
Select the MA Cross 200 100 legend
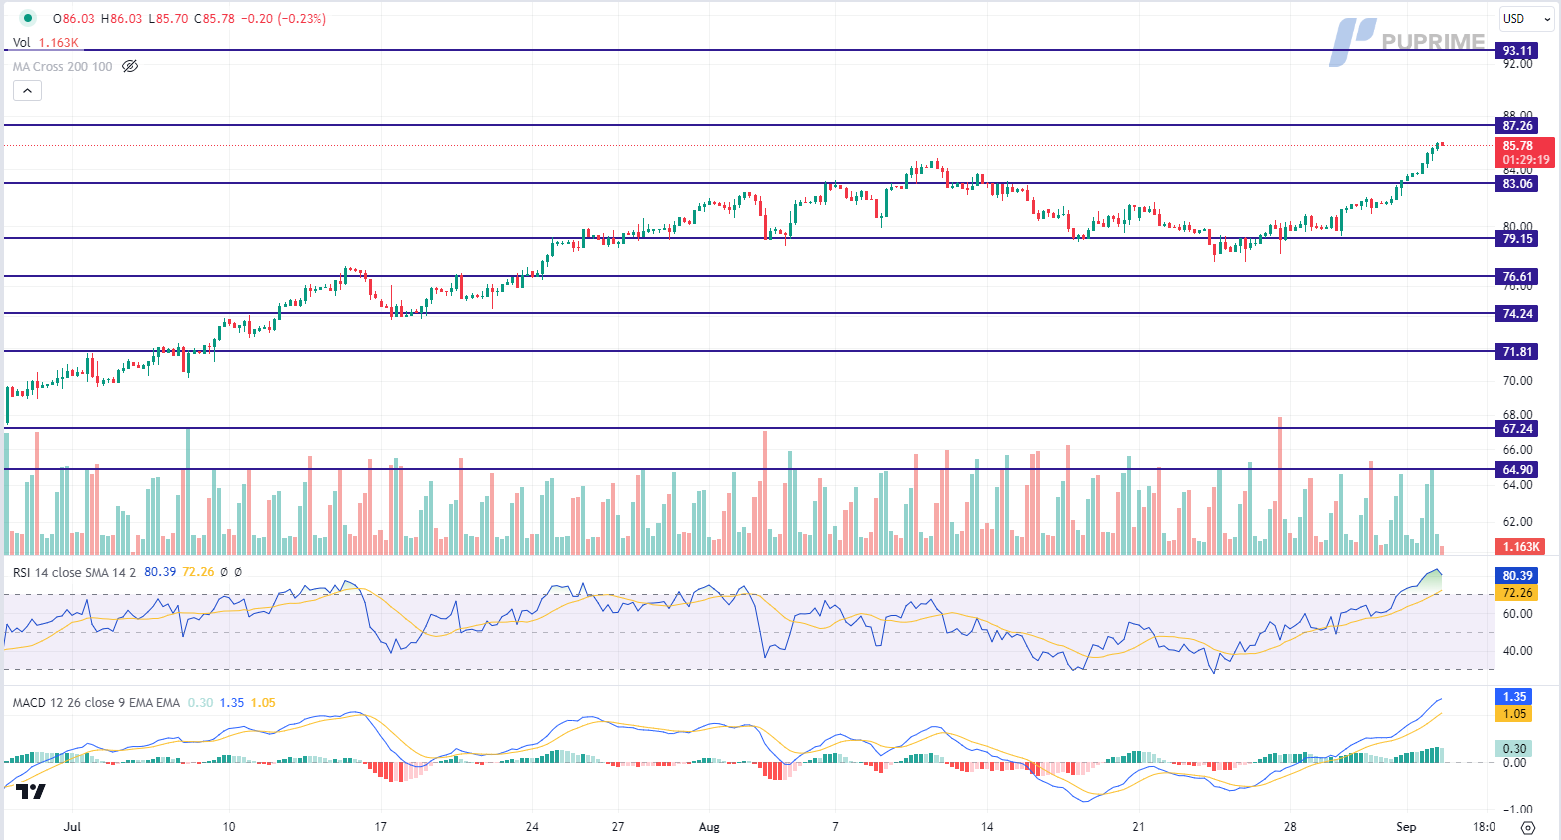62,67
